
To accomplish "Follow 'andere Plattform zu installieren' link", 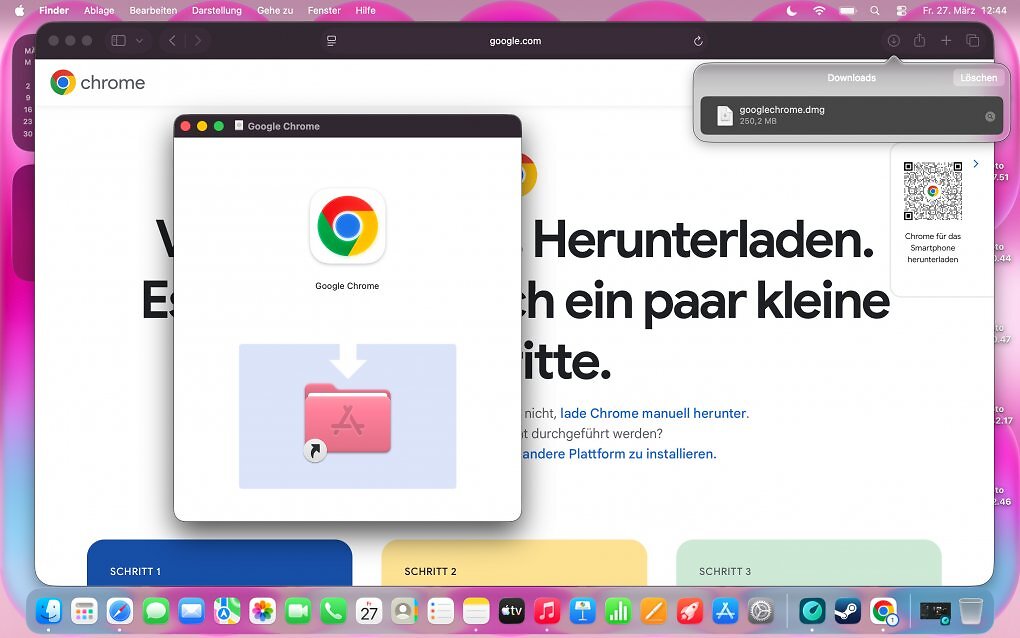I will [618, 454].
